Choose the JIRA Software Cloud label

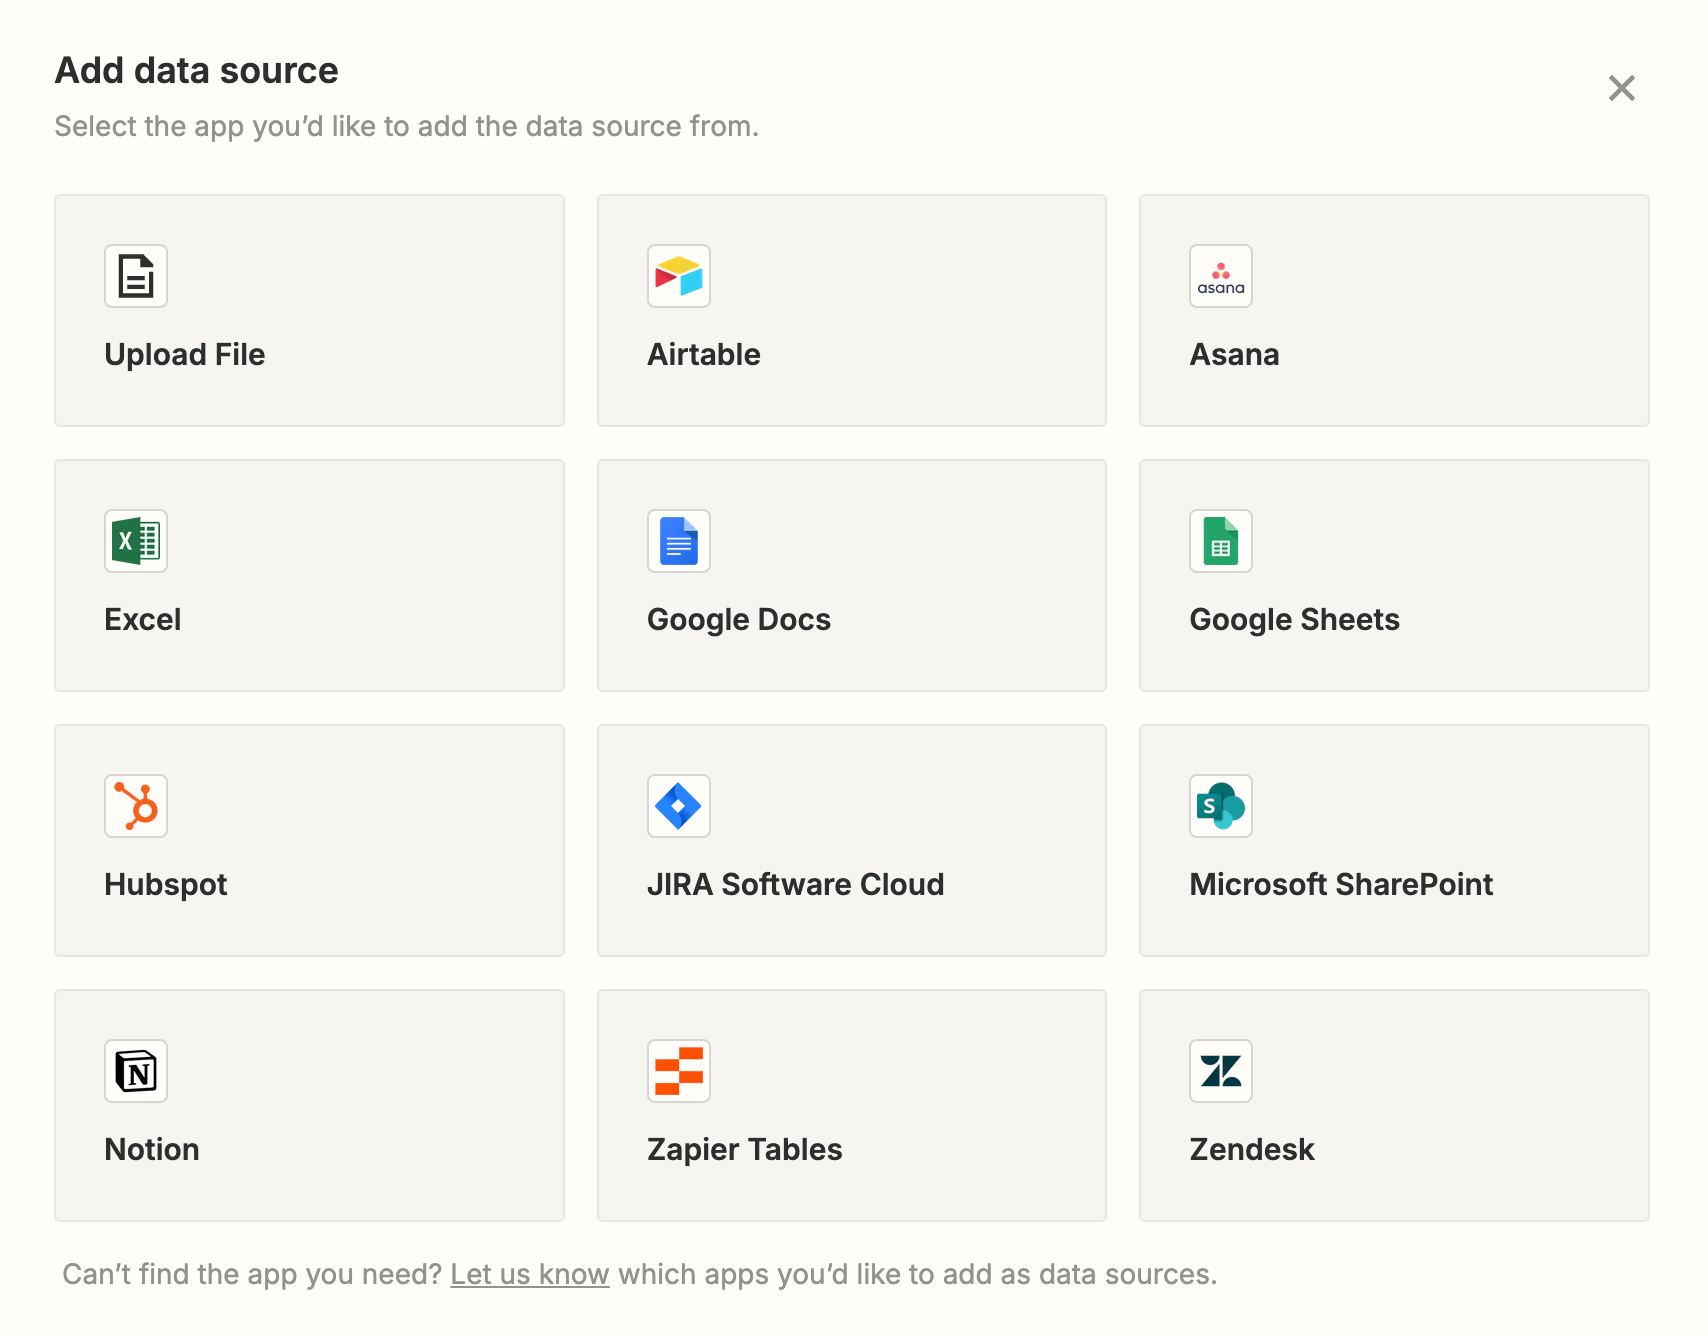tap(796, 885)
